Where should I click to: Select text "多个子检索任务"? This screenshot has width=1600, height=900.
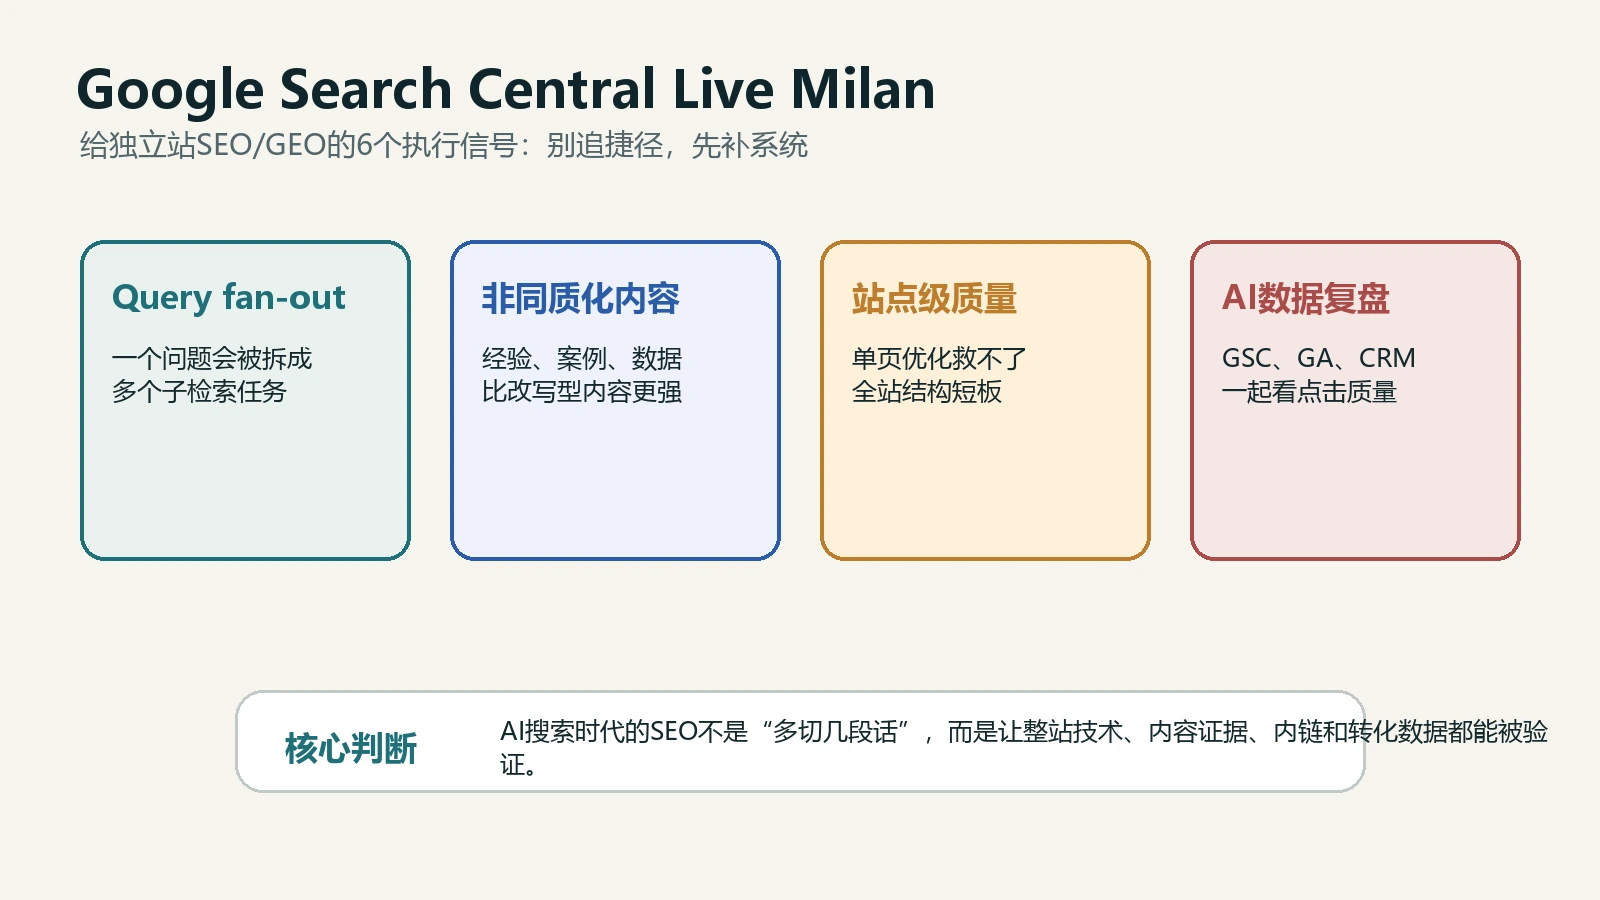(199, 391)
